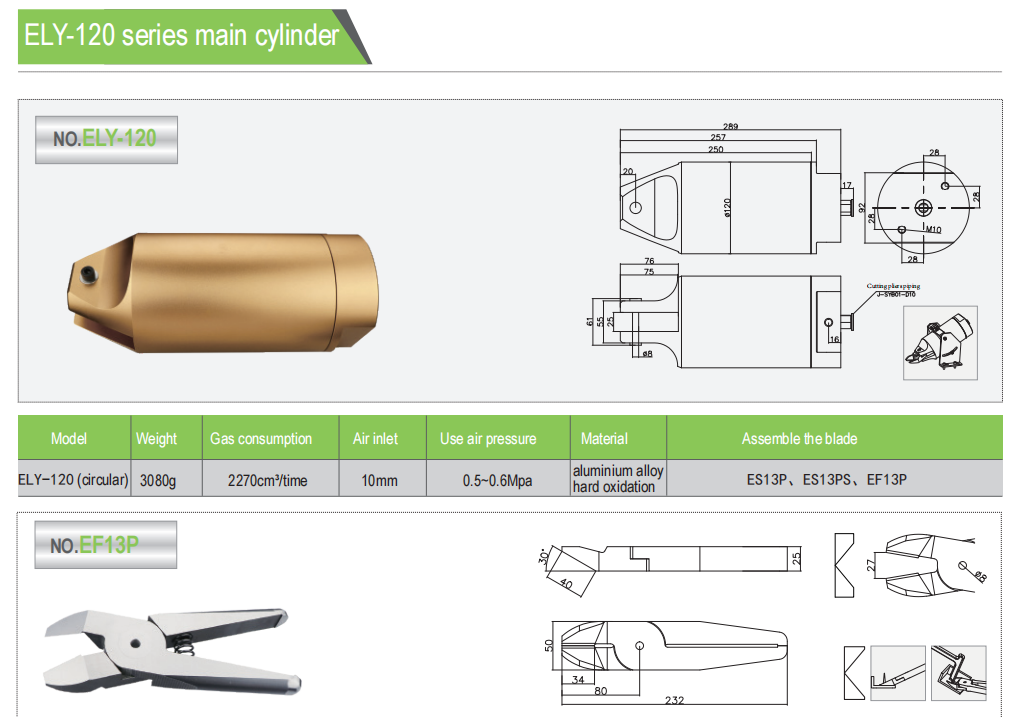The height and width of the screenshot is (717, 1024).
Task: Select the NO.EF13P label badge
Action: [x=106, y=545]
